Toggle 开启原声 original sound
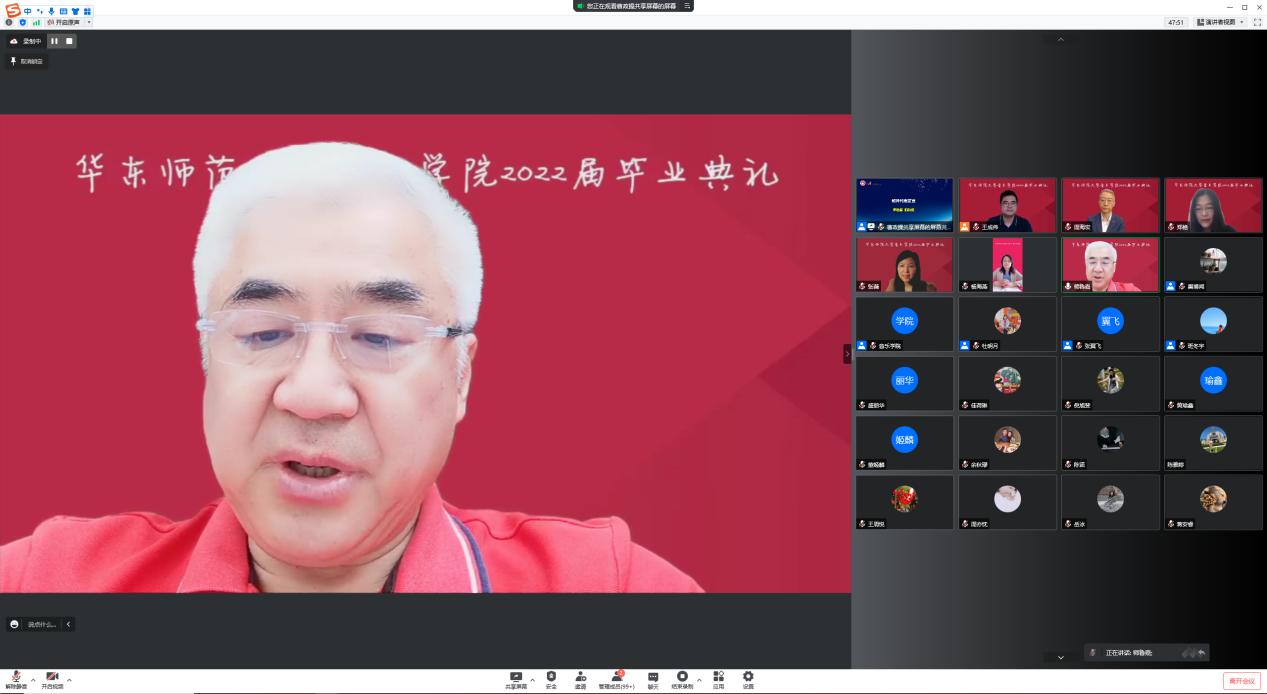 64,22
